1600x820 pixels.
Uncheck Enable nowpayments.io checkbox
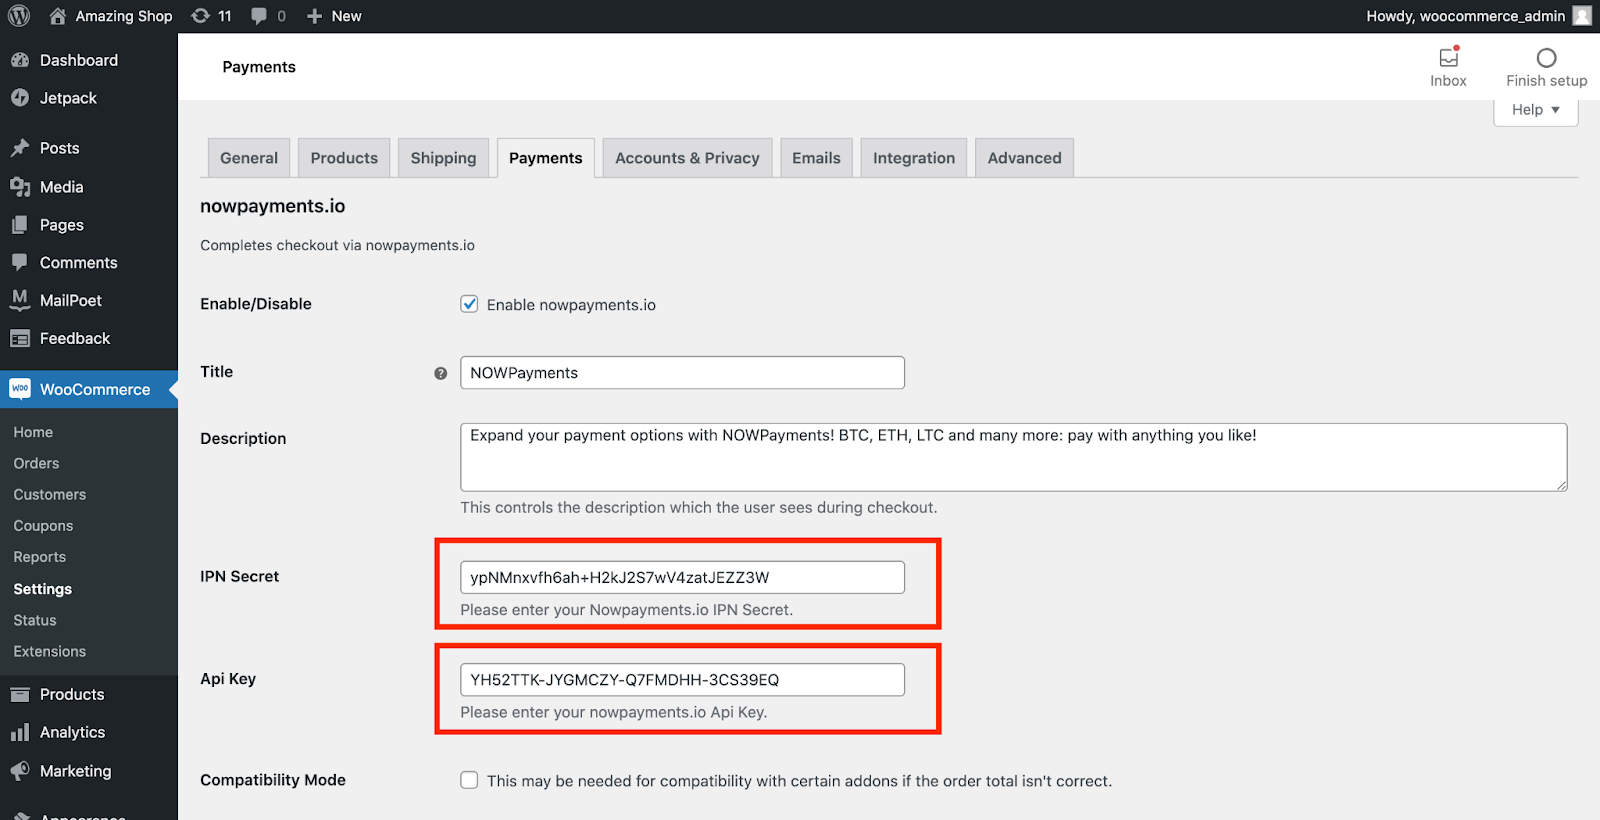click(469, 304)
